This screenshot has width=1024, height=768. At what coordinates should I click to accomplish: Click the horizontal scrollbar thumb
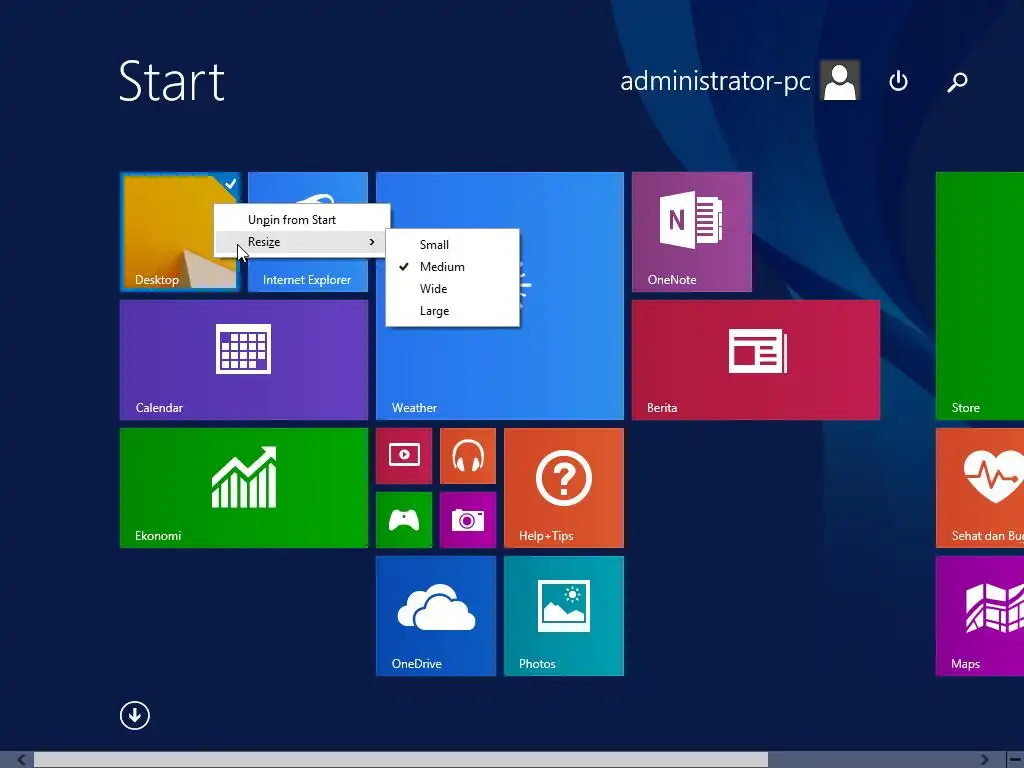[x=400, y=760]
